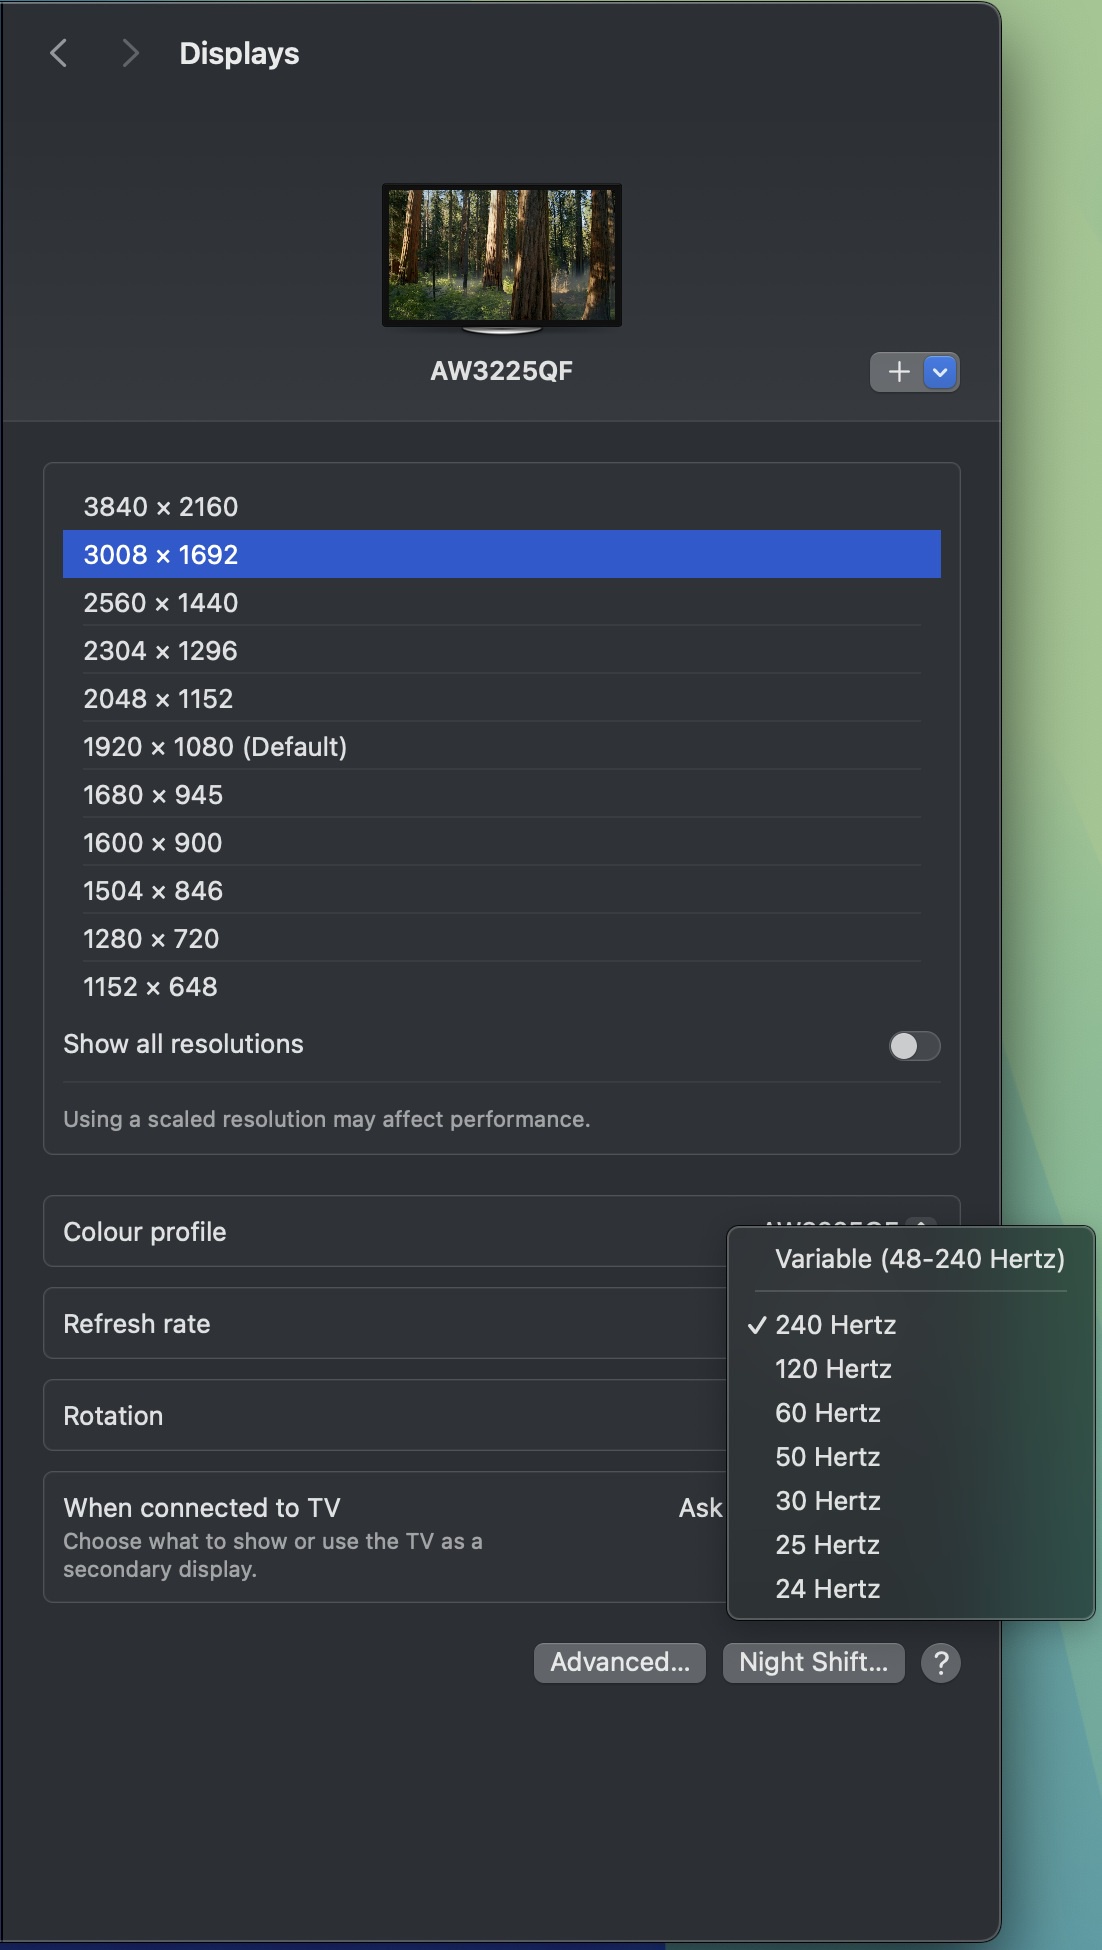Screen dimensions: 1102x1950
Task: Open the help question mark button
Action: [x=940, y=1663]
